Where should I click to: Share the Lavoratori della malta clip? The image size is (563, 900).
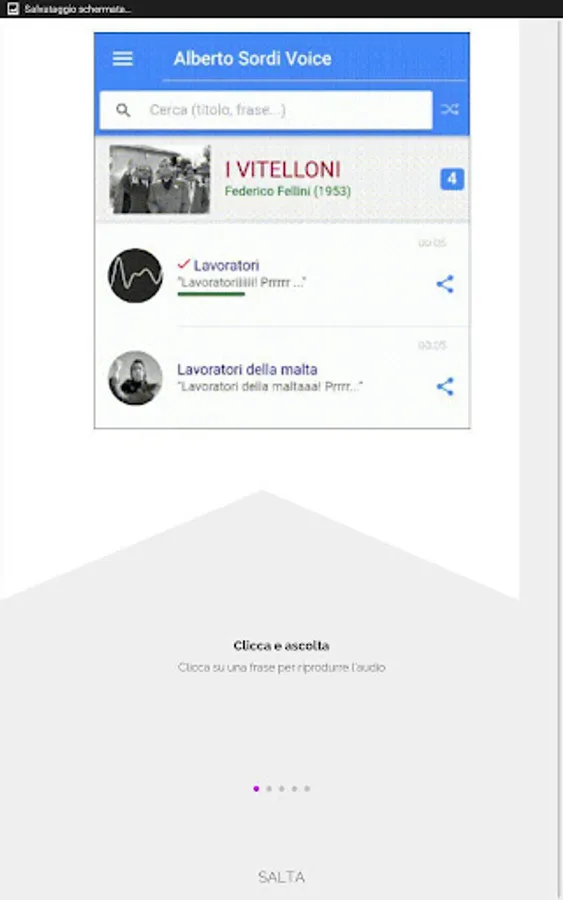pyautogui.click(x=445, y=386)
